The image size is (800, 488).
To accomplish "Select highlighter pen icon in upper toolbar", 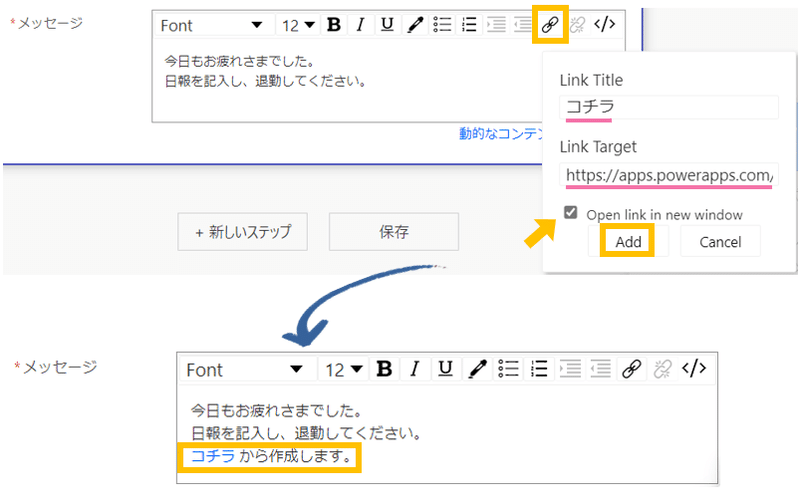I will pos(415,25).
